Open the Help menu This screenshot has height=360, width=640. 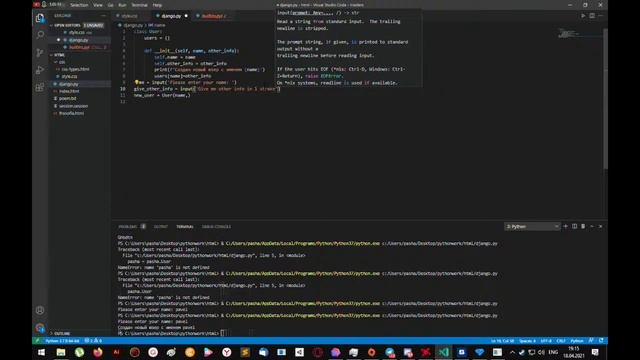pos(157,5)
